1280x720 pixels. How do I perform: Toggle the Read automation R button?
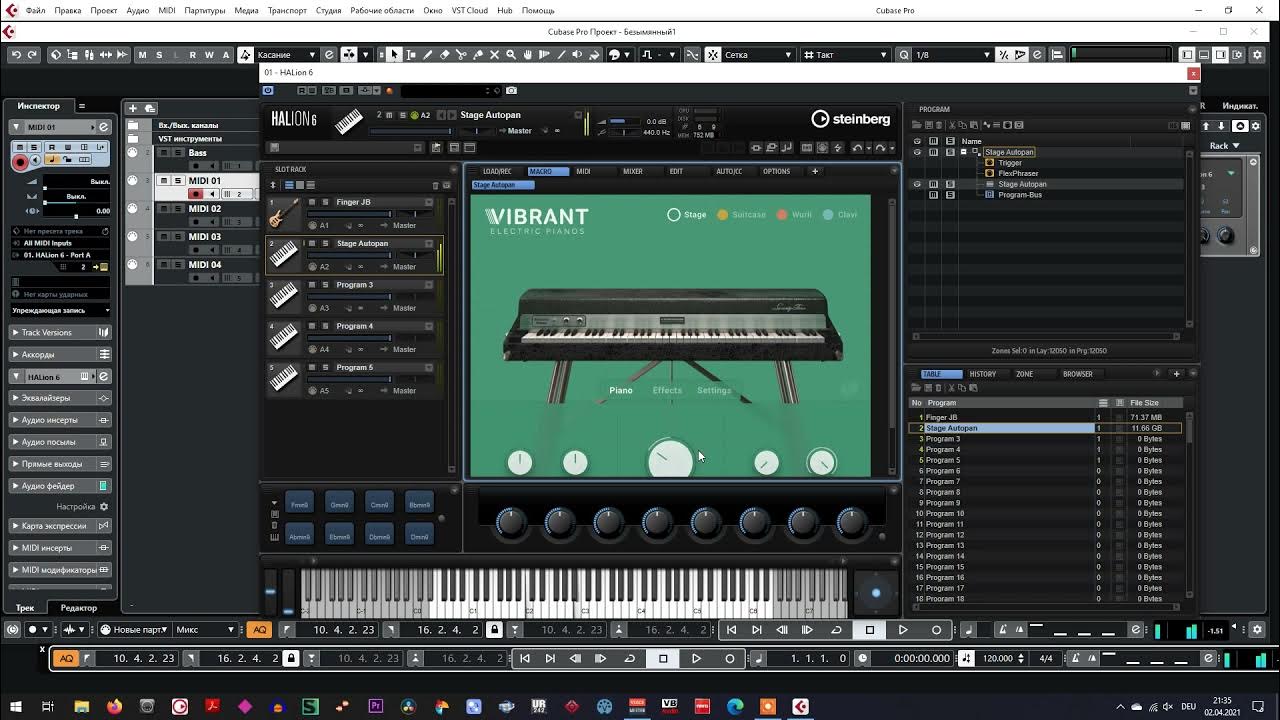coord(193,55)
